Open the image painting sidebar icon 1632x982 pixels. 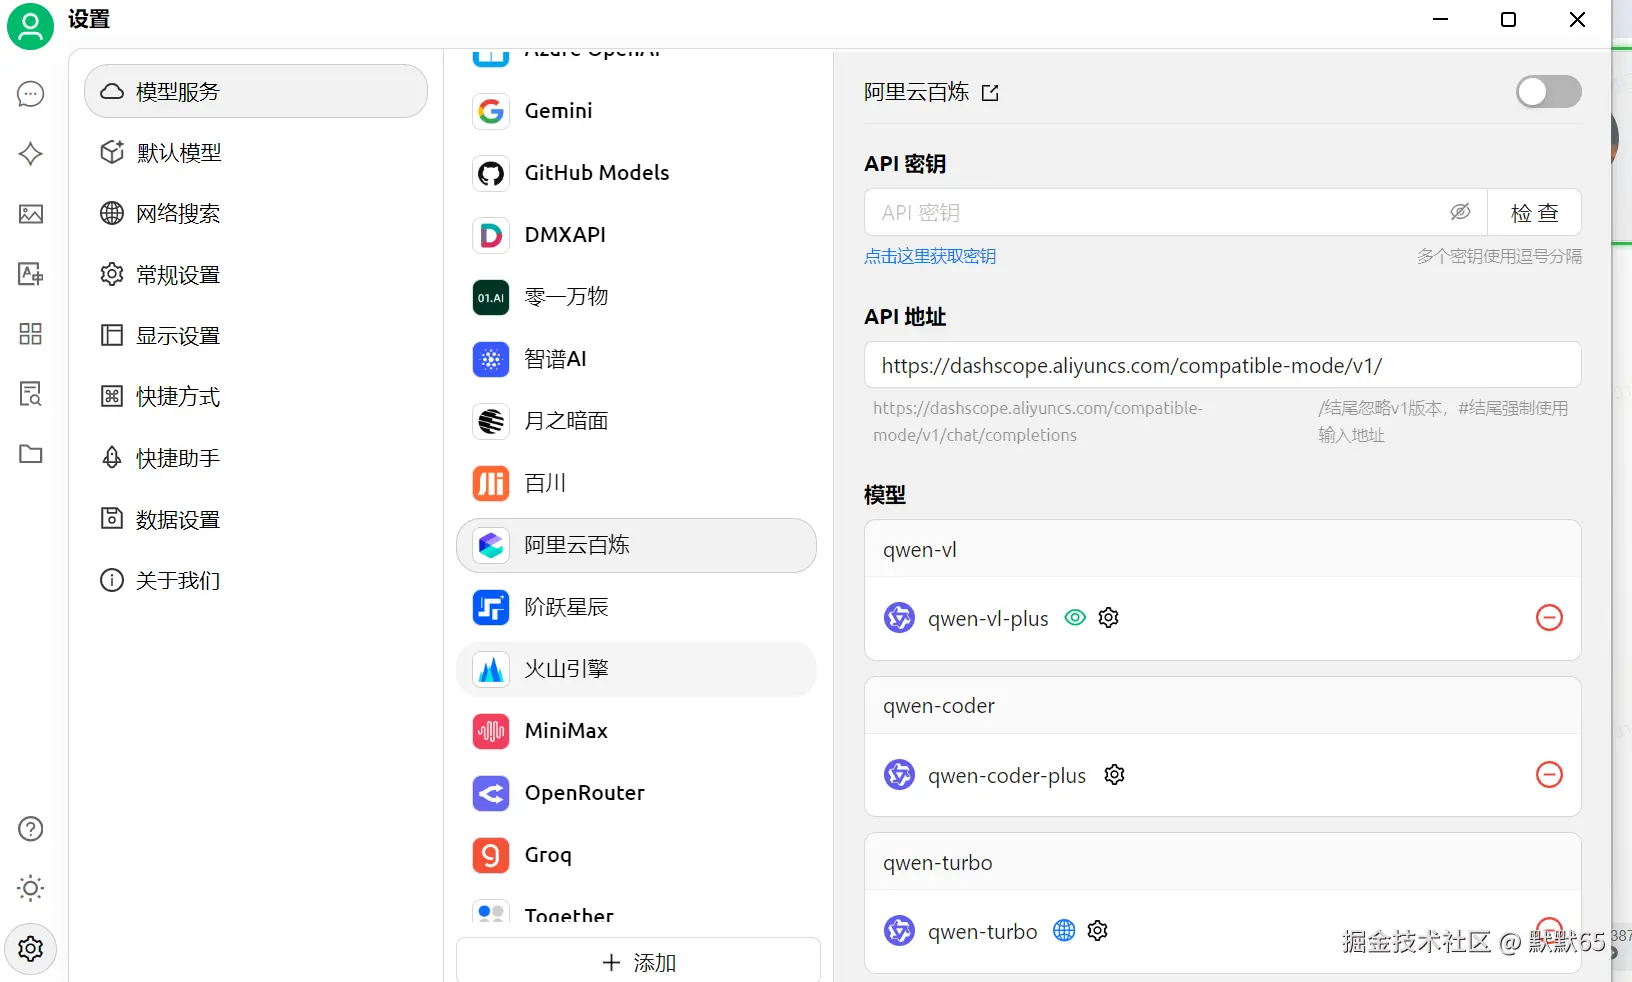(31, 214)
